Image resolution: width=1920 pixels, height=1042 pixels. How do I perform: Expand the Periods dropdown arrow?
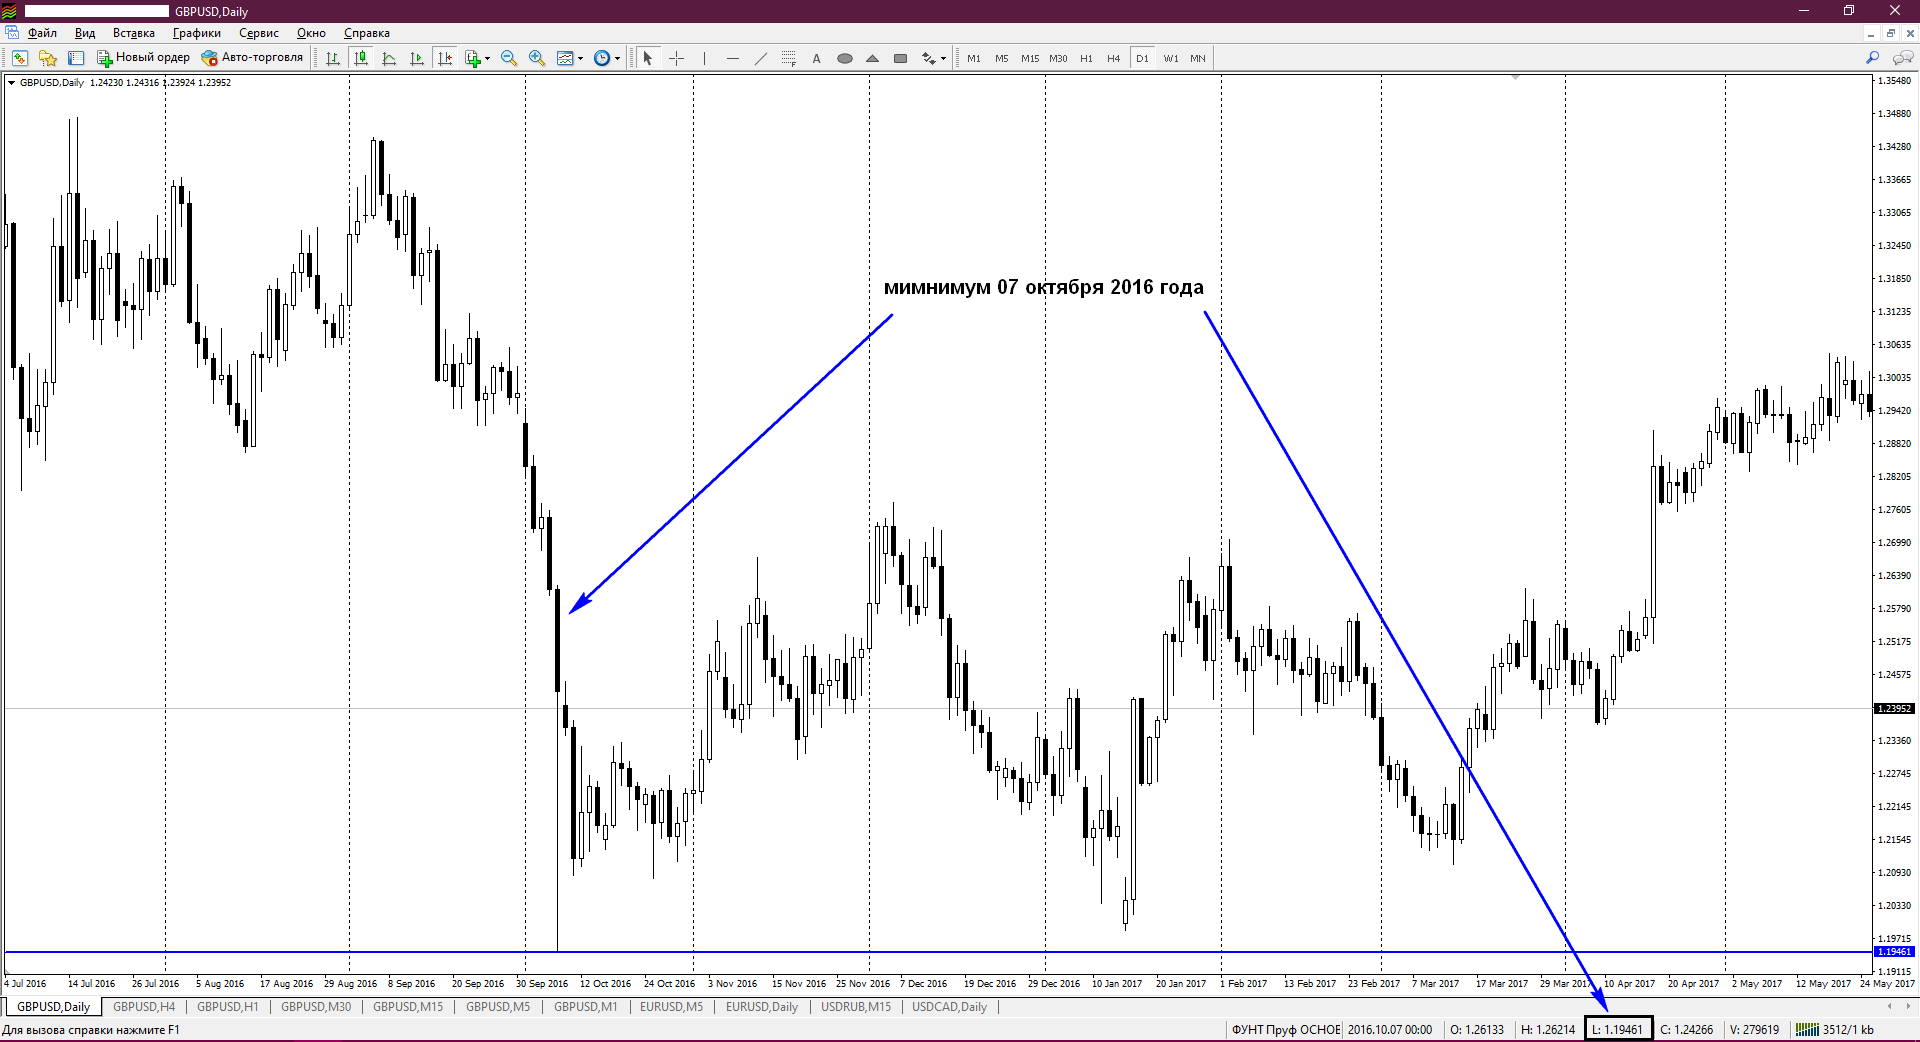tap(617, 58)
